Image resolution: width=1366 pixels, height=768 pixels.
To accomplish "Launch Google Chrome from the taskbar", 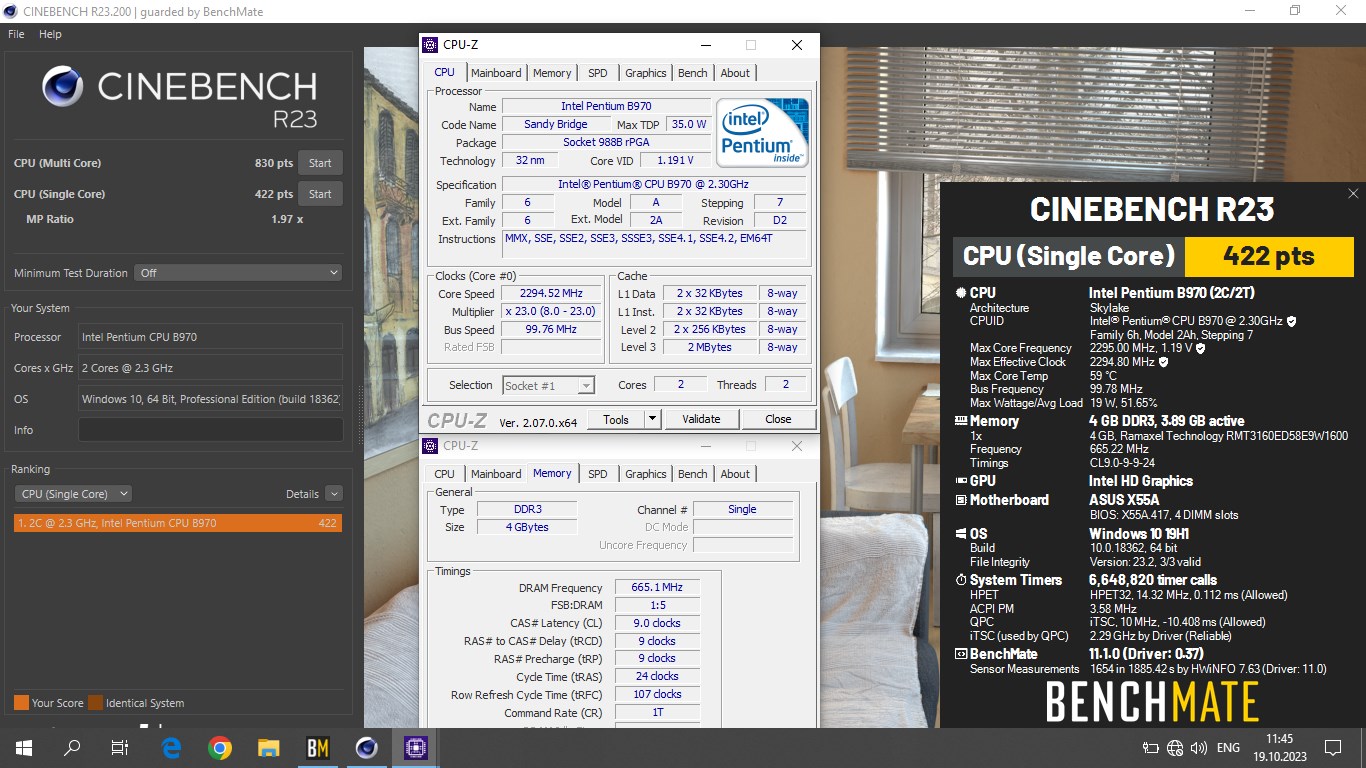I will click(x=220, y=747).
